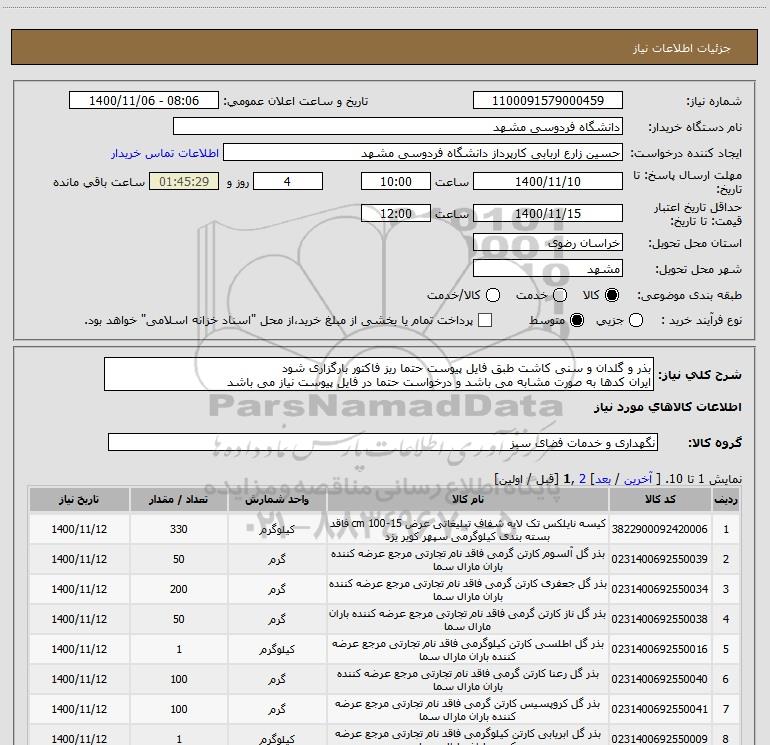Click the response time field 10:00
The width and height of the screenshot is (770, 745).
396,181
